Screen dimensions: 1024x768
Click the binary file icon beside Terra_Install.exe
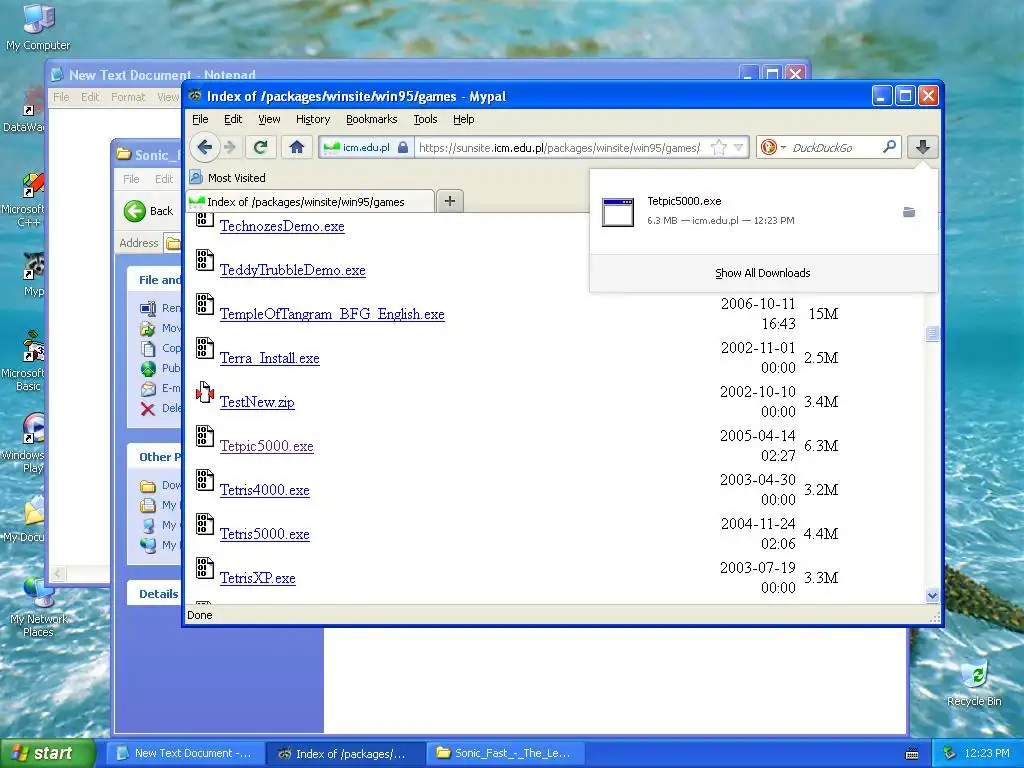pyautogui.click(x=204, y=348)
